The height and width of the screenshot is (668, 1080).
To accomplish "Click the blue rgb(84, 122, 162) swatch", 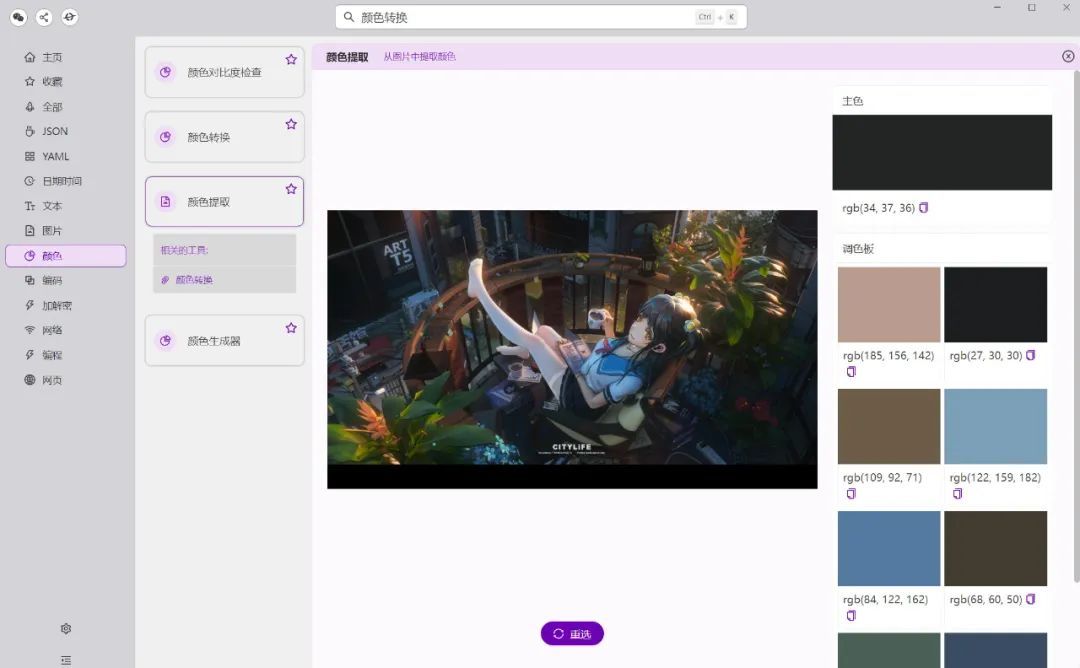I will 889,548.
